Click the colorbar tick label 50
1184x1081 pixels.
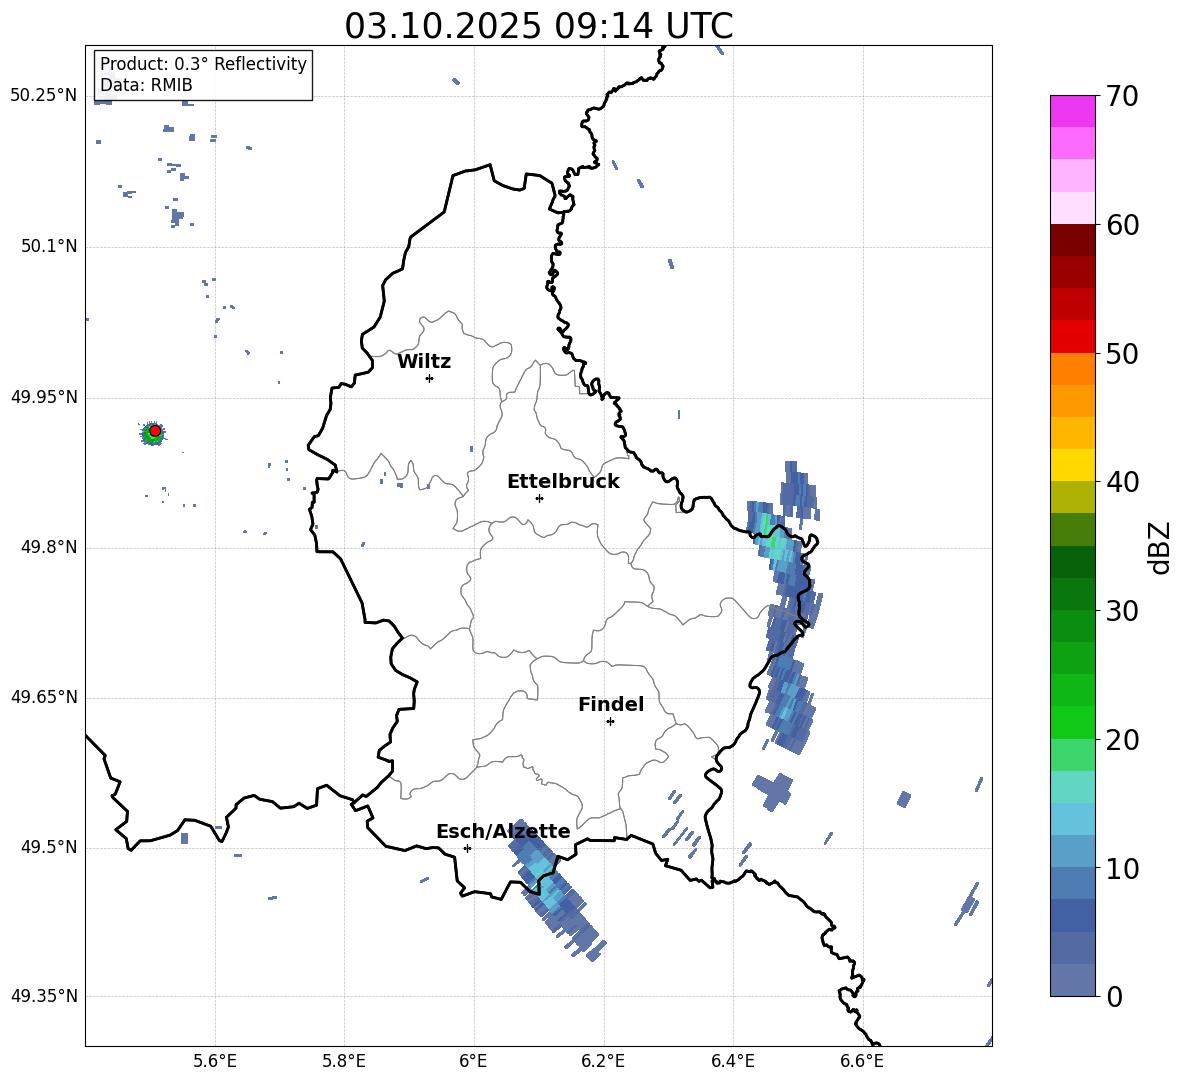click(1122, 354)
